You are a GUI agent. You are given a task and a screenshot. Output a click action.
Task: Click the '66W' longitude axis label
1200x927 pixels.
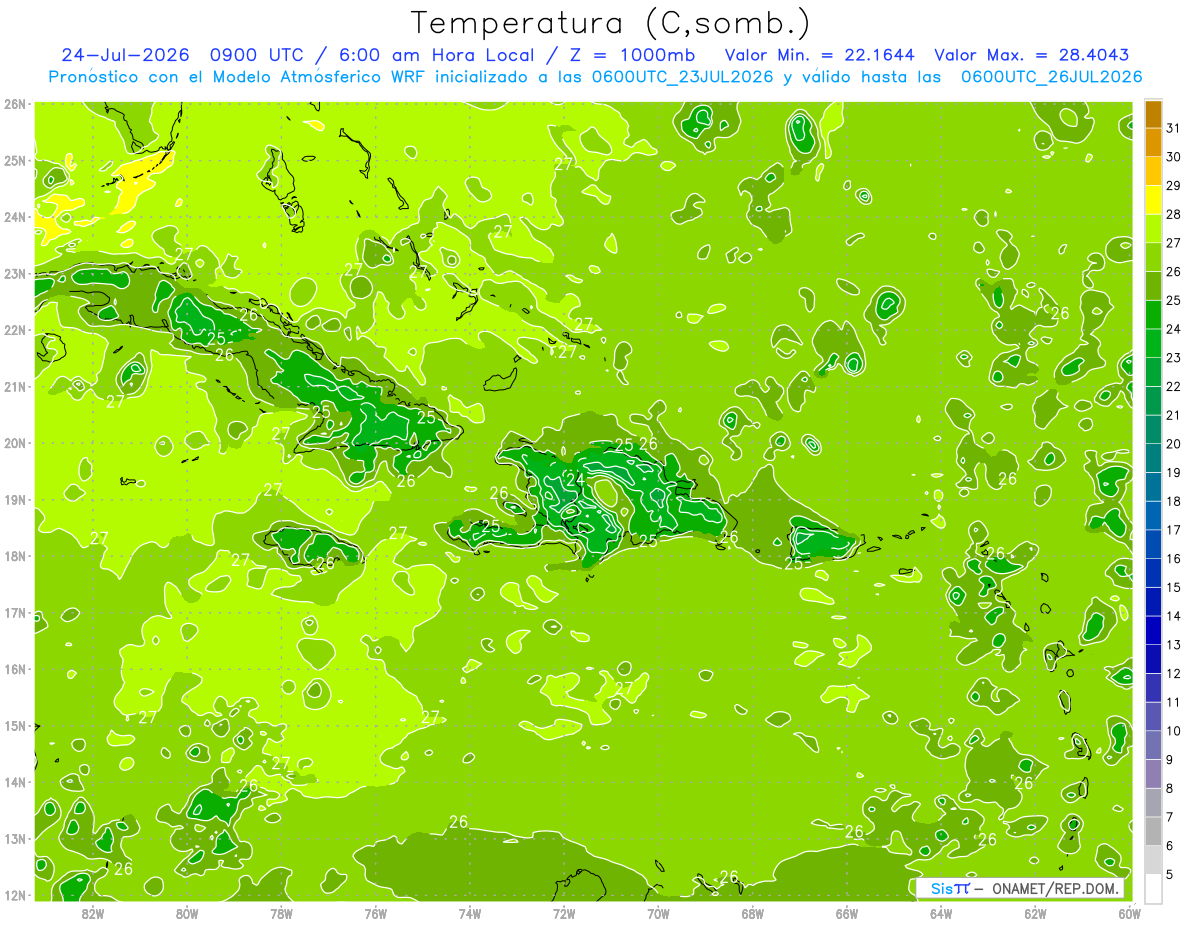pos(847,913)
